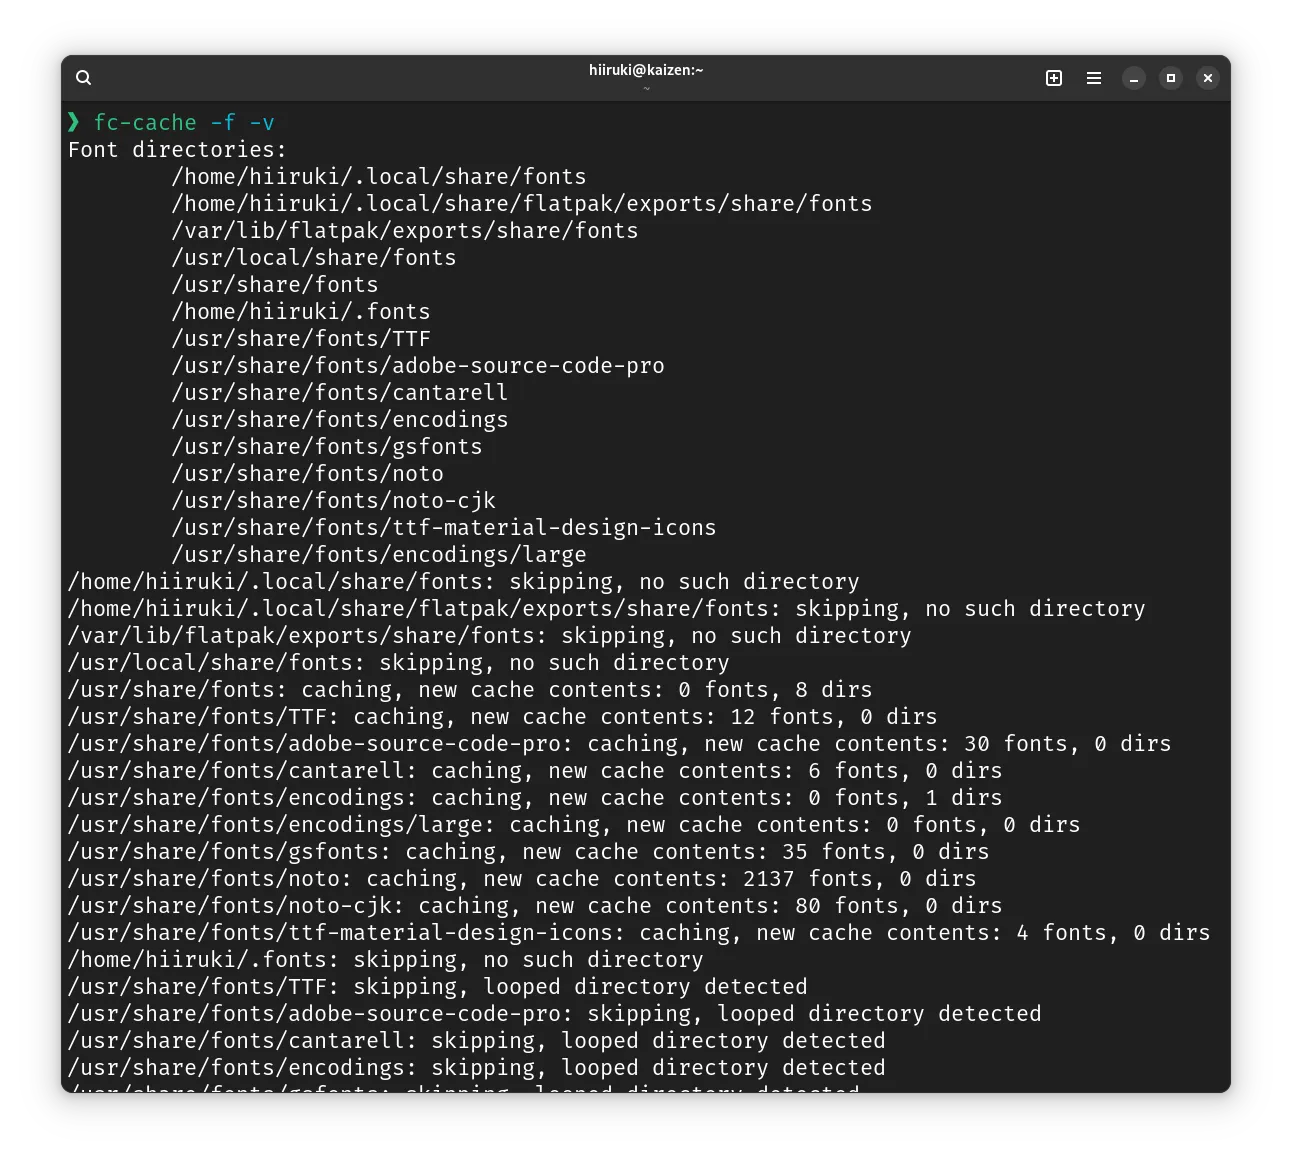Click the indented /home/hiiruki/.fonts line
Screen dimensions: 1292x1160
coord(301,312)
